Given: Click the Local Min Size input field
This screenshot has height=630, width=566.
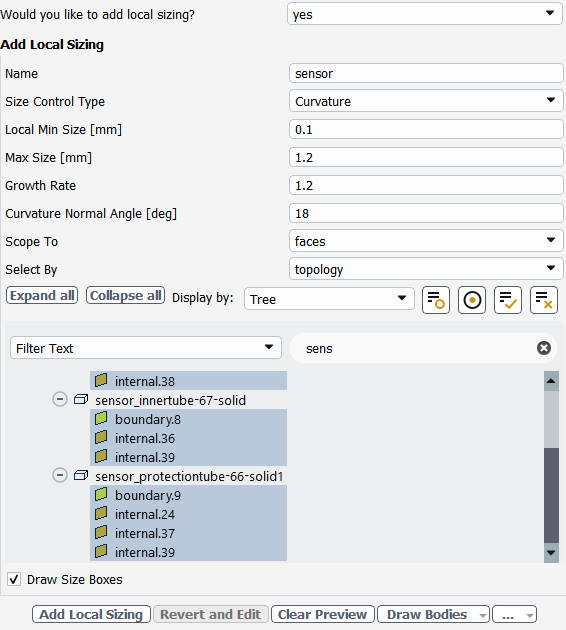Looking at the screenshot, I should [x=426, y=129].
